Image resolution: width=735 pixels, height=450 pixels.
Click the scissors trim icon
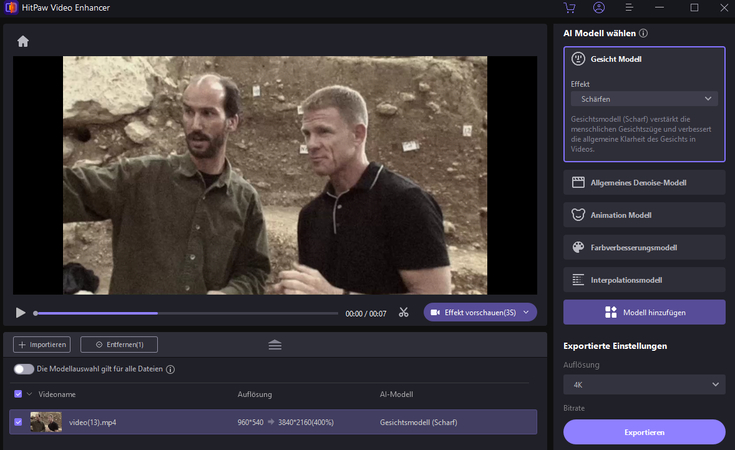tap(404, 313)
